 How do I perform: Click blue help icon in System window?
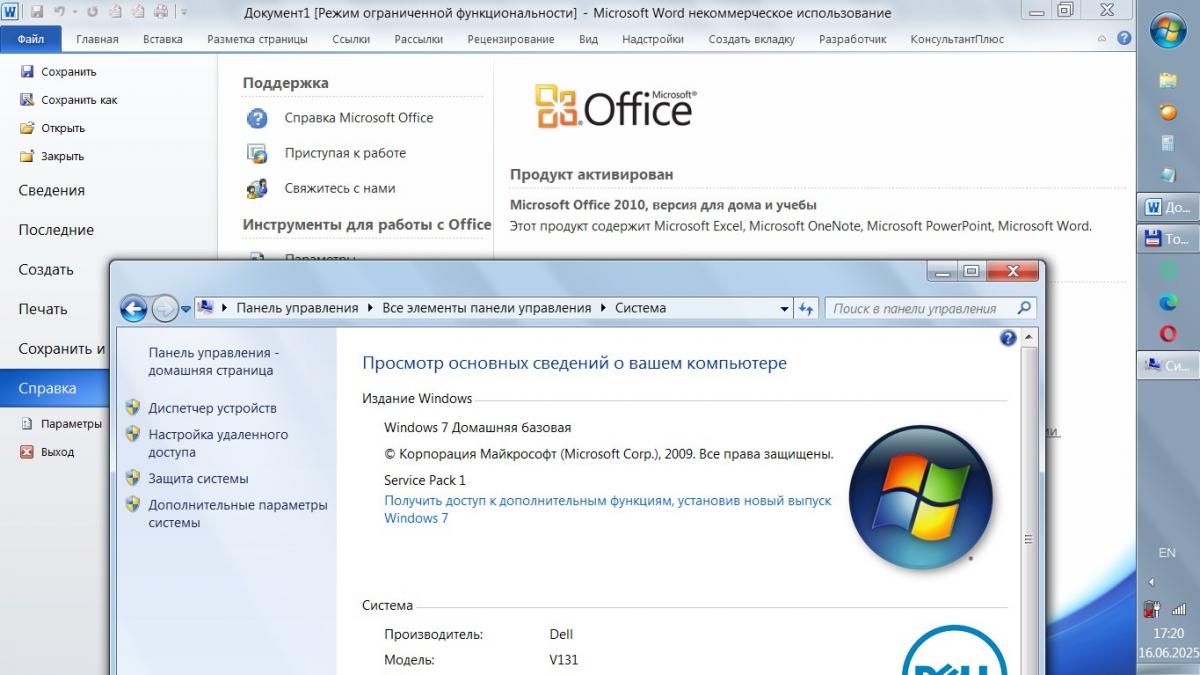click(1008, 338)
